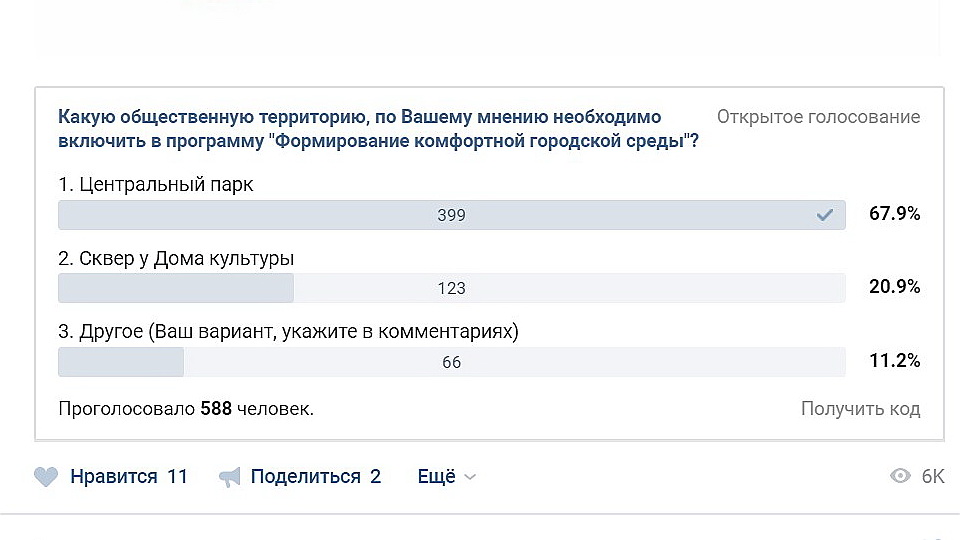Select the Другое poll option
The height and width of the screenshot is (540, 960).
click(x=288, y=331)
